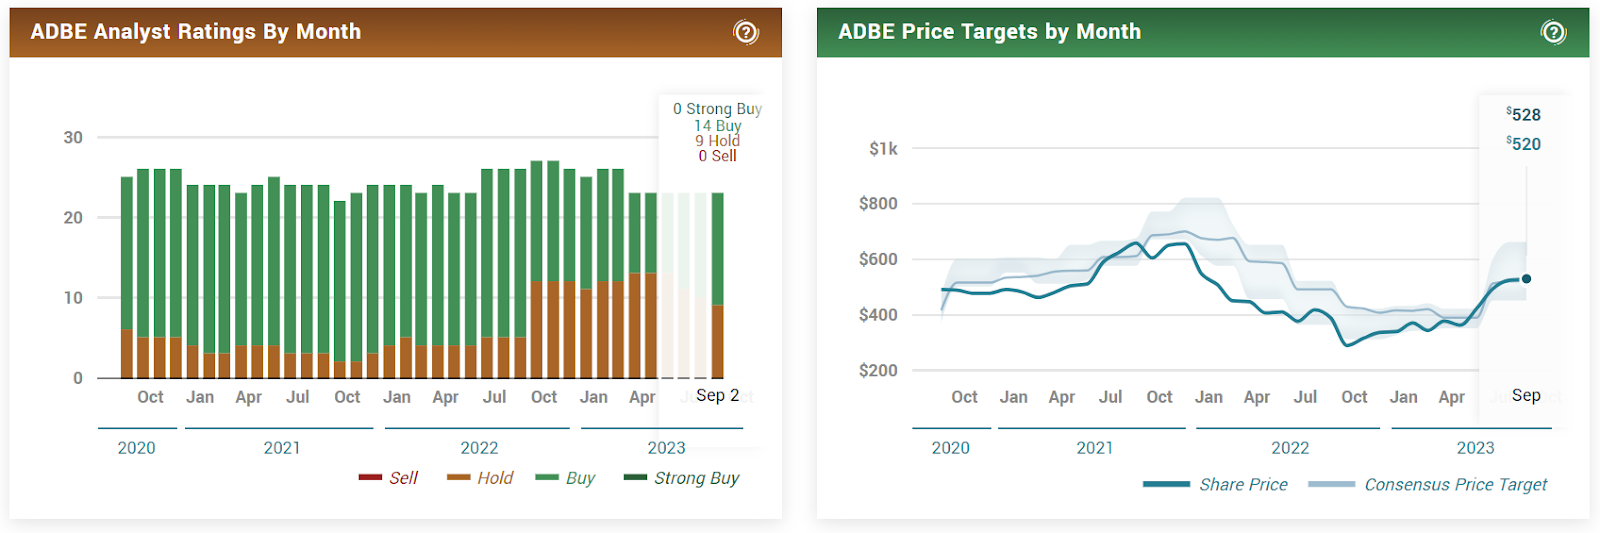Image resolution: width=1600 pixels, height=533 pixels.
Task: Toggle Share Price line in legend
Action: coord(1215,484)
